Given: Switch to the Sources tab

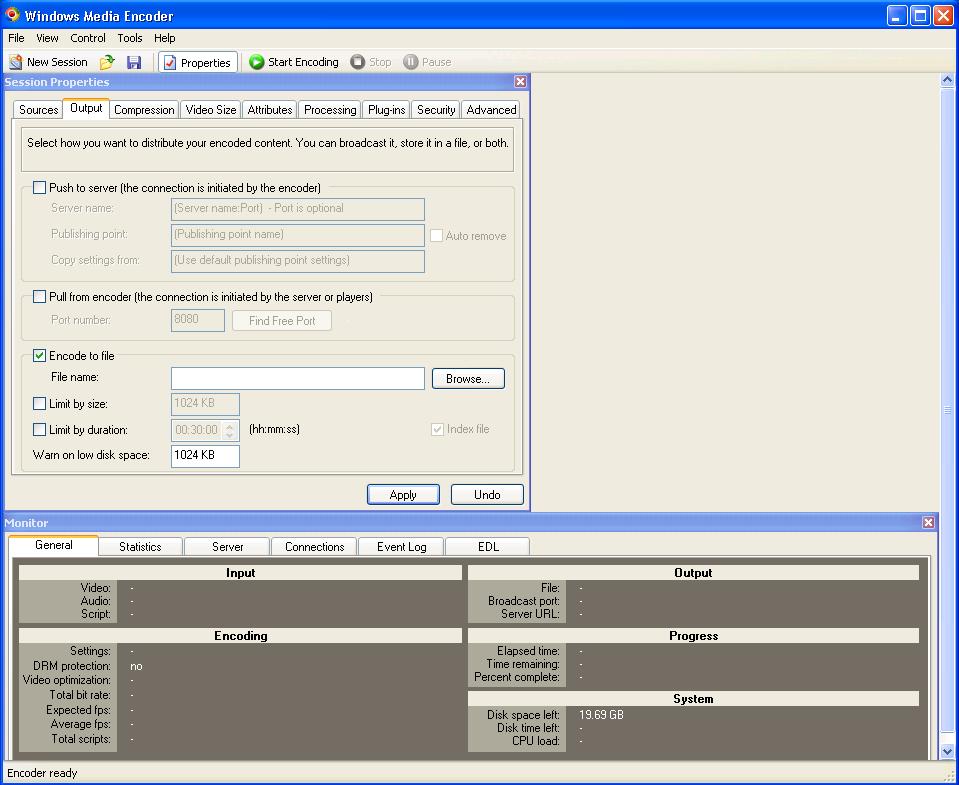Looking at the screenshot, I should point(38,109).
